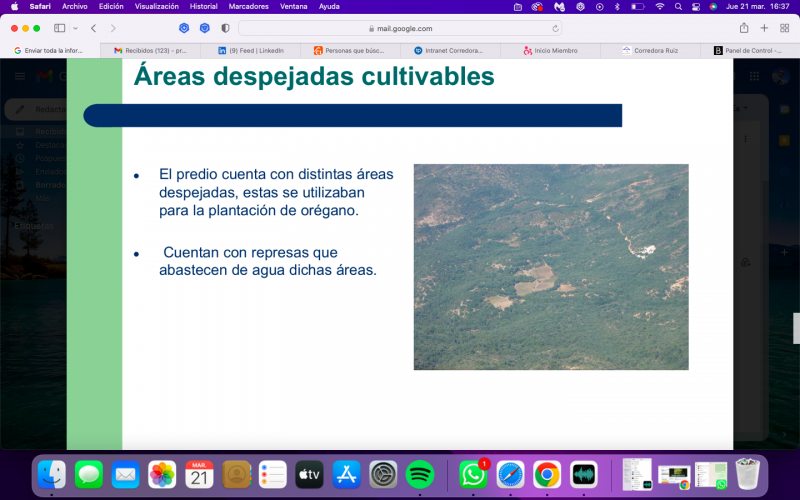Click the mail.google.com address field
Image resolution: width=800 pixels, height=500 pixels.
coord(400,29)
